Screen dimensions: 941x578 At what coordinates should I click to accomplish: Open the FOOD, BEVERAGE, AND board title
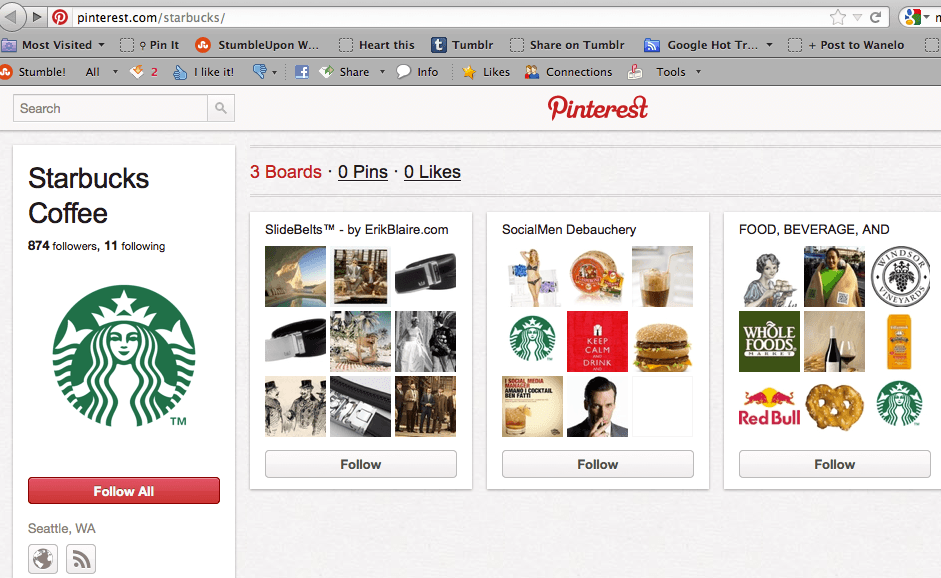point(814,230)
